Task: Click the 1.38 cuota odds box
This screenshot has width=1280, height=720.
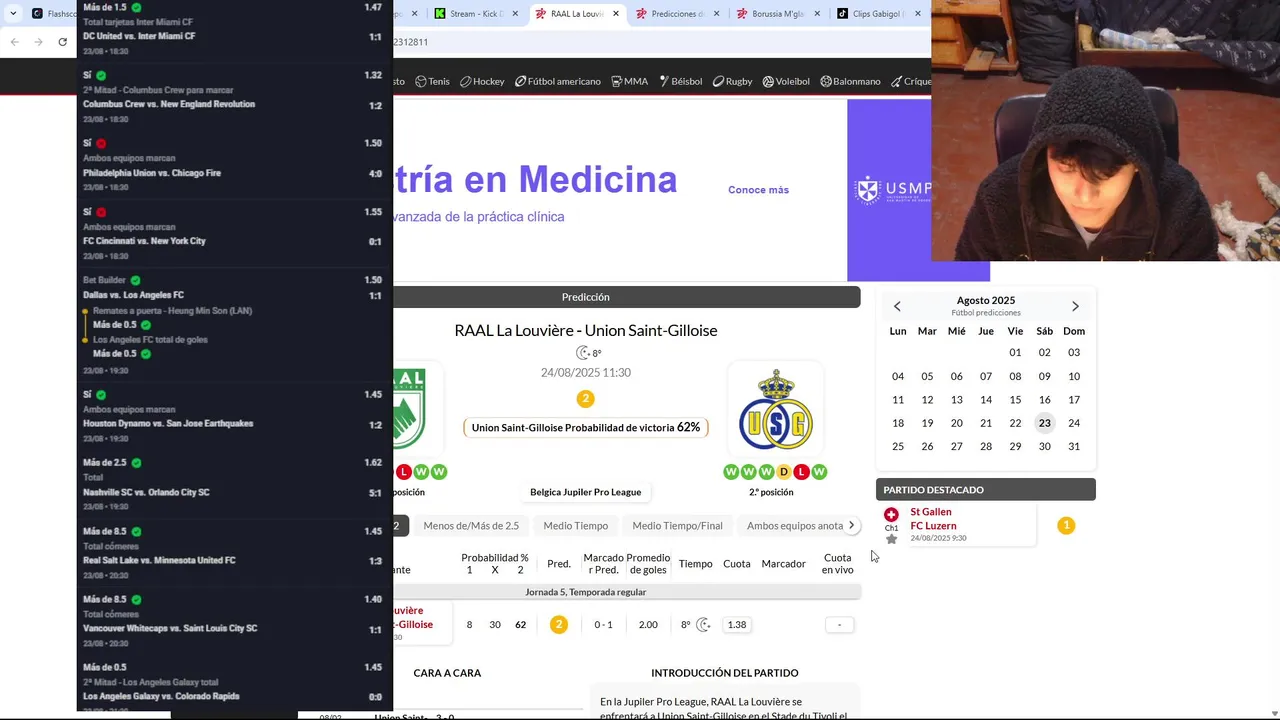Action: 737,625
